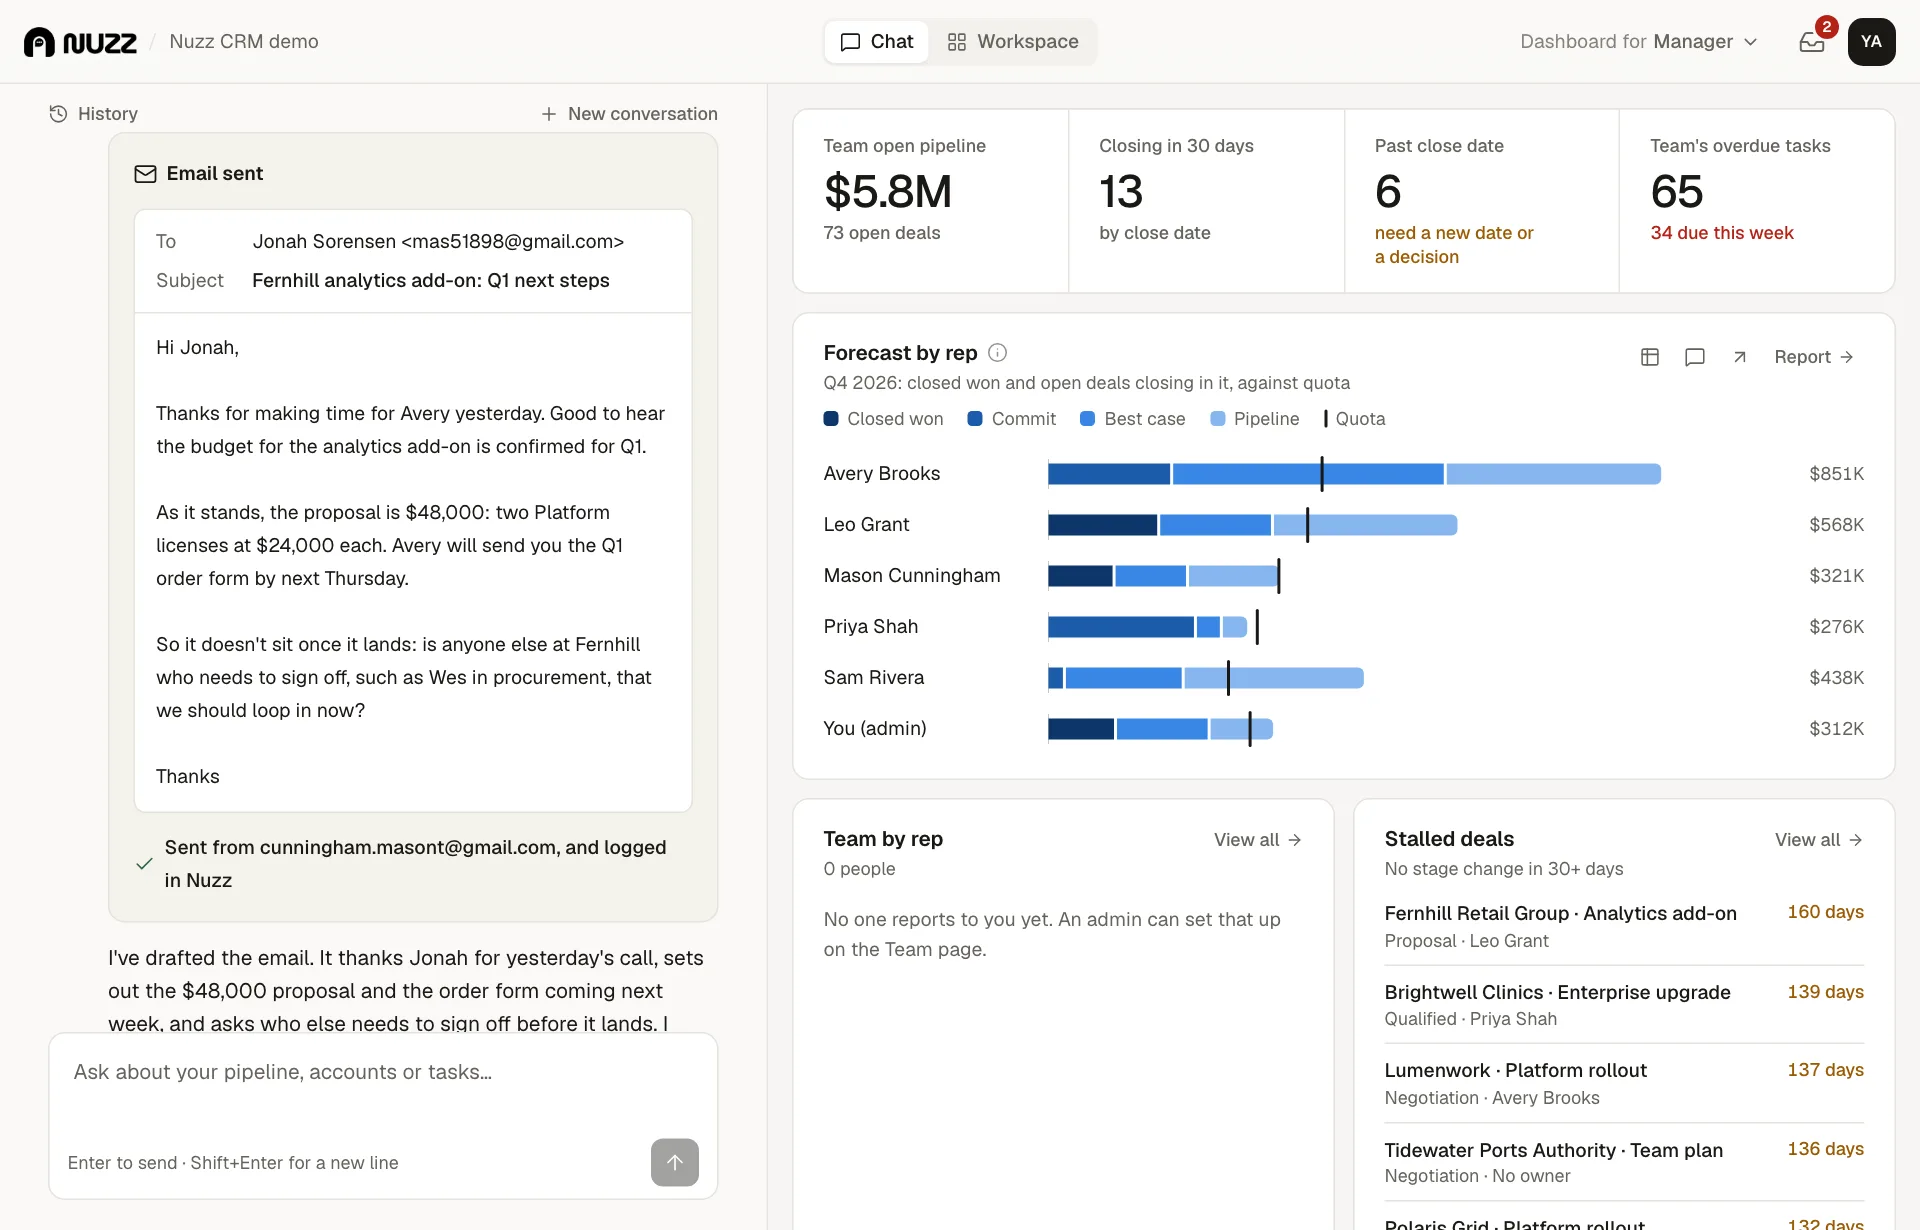Switch forecast chart to table view icon
The height and width of the screenshot is (1230, 1920).
pos(1650,357)
